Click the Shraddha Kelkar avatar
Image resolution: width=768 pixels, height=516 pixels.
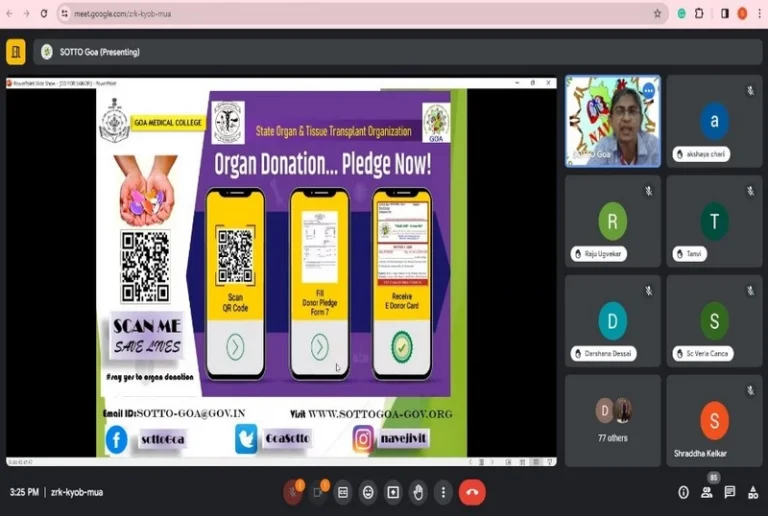click(714, 420)
